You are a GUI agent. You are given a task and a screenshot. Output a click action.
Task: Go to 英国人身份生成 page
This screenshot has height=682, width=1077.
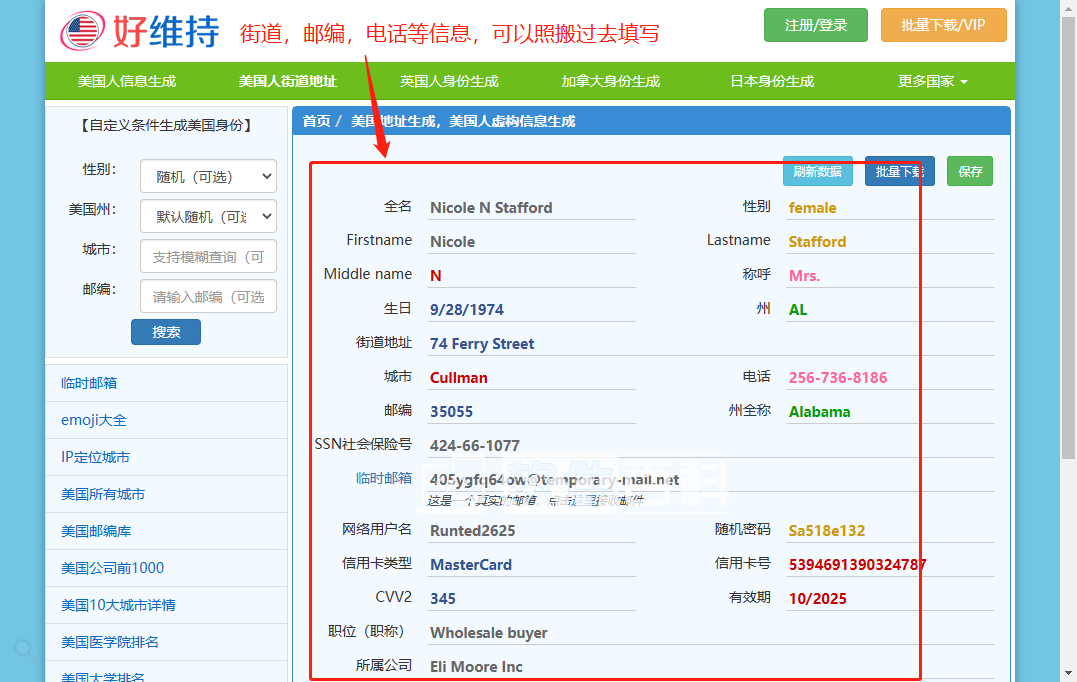tap(449, 81)
